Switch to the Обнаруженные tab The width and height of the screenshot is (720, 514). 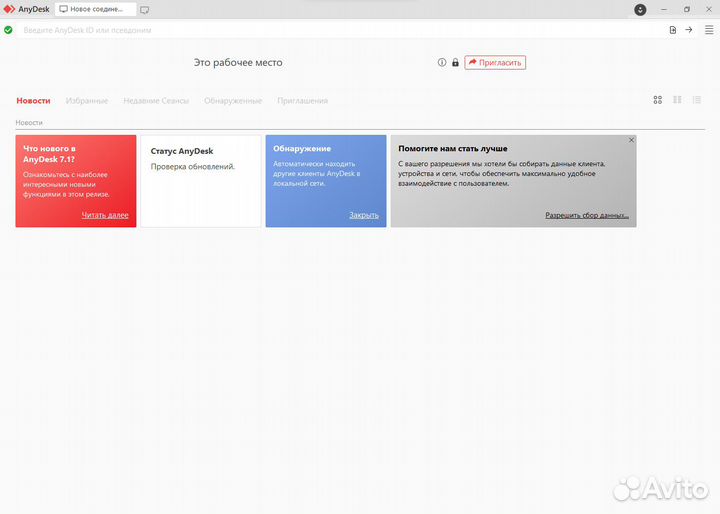(x=233, y=101)
